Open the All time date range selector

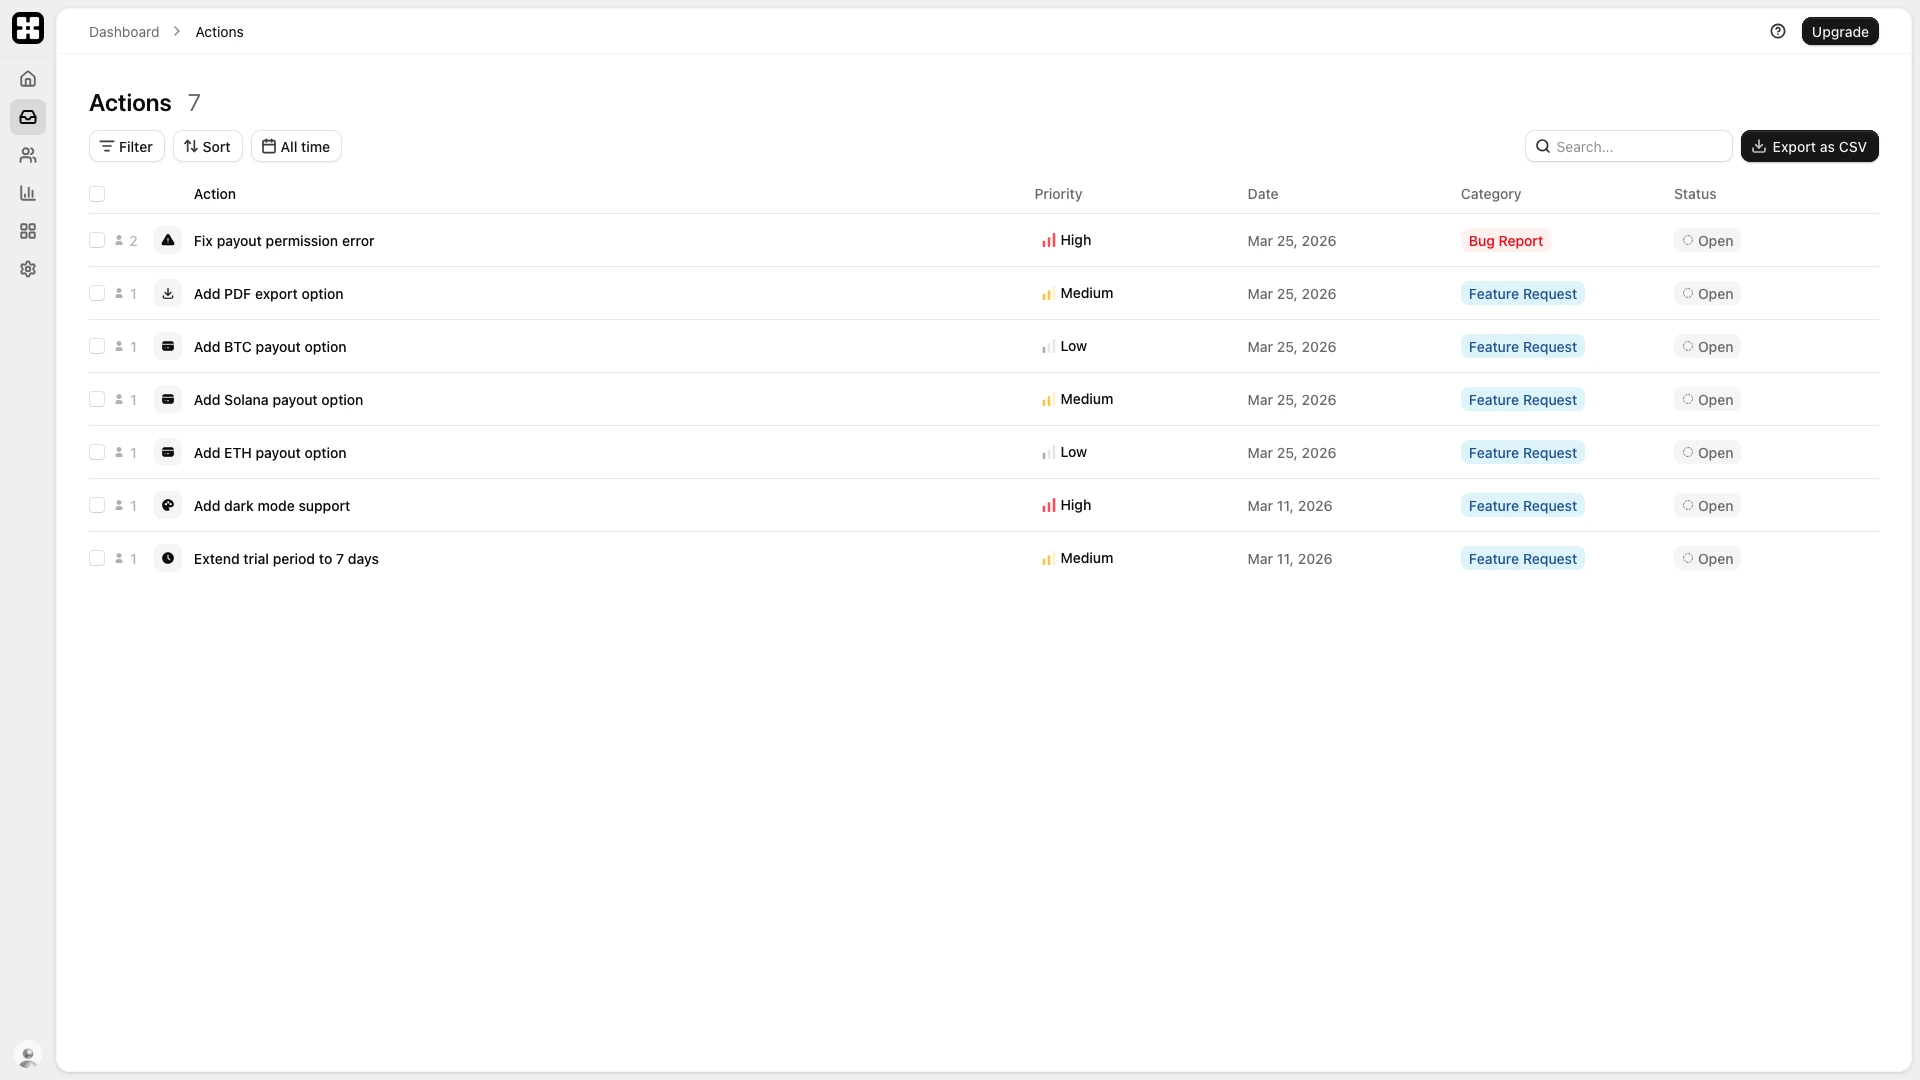295,146
